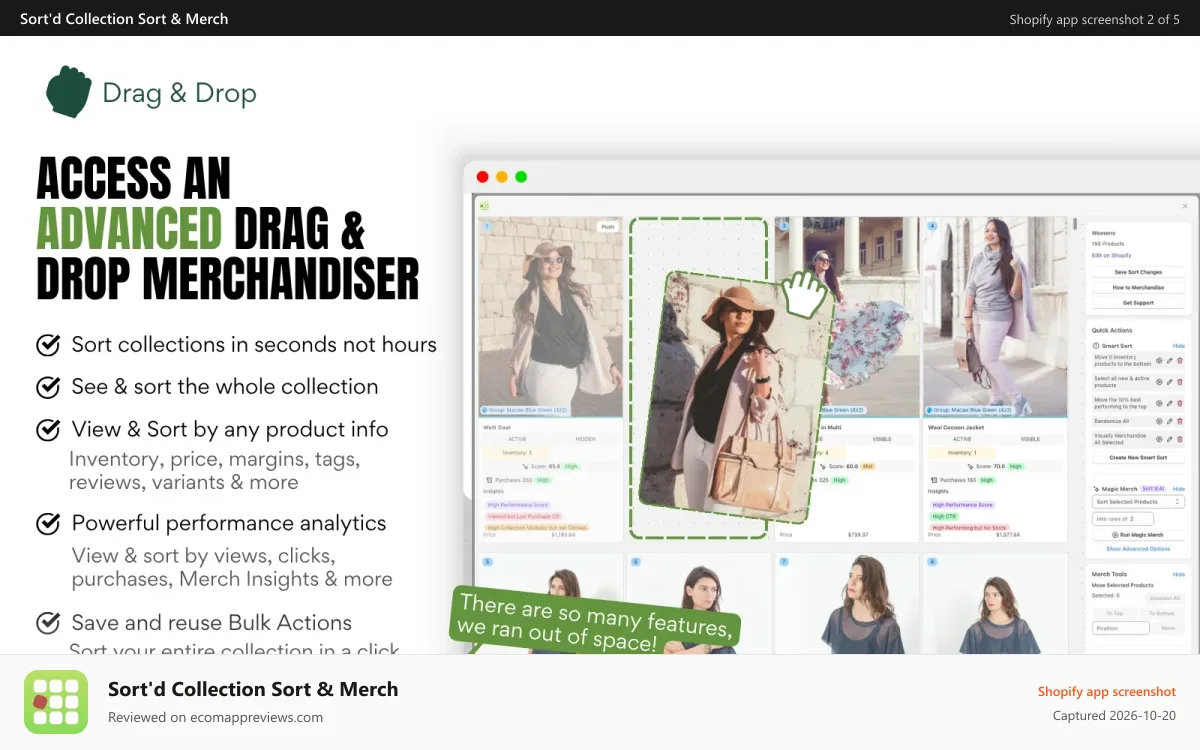Create New Smart Sort
The width and height of the screenshot is (1200, 750).
coord(1138,457)
